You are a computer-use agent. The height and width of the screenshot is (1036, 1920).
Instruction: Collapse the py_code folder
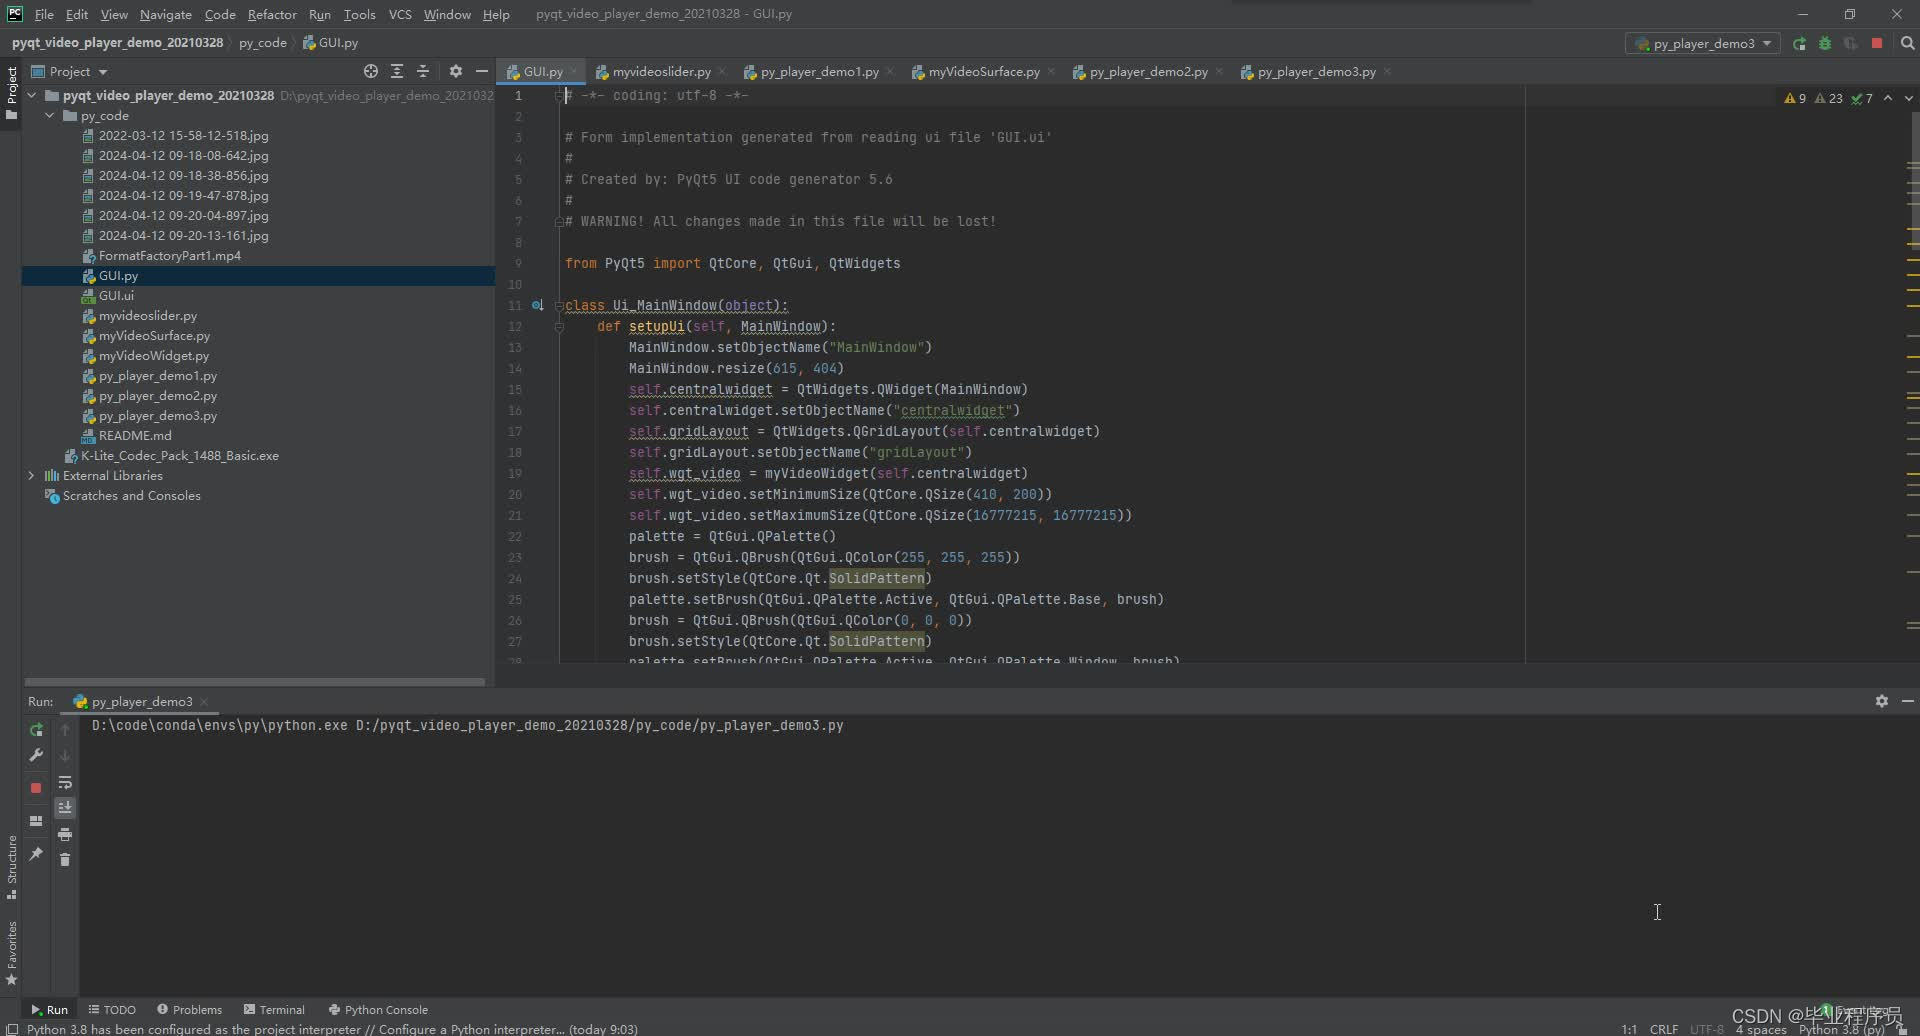click(50, 115)
